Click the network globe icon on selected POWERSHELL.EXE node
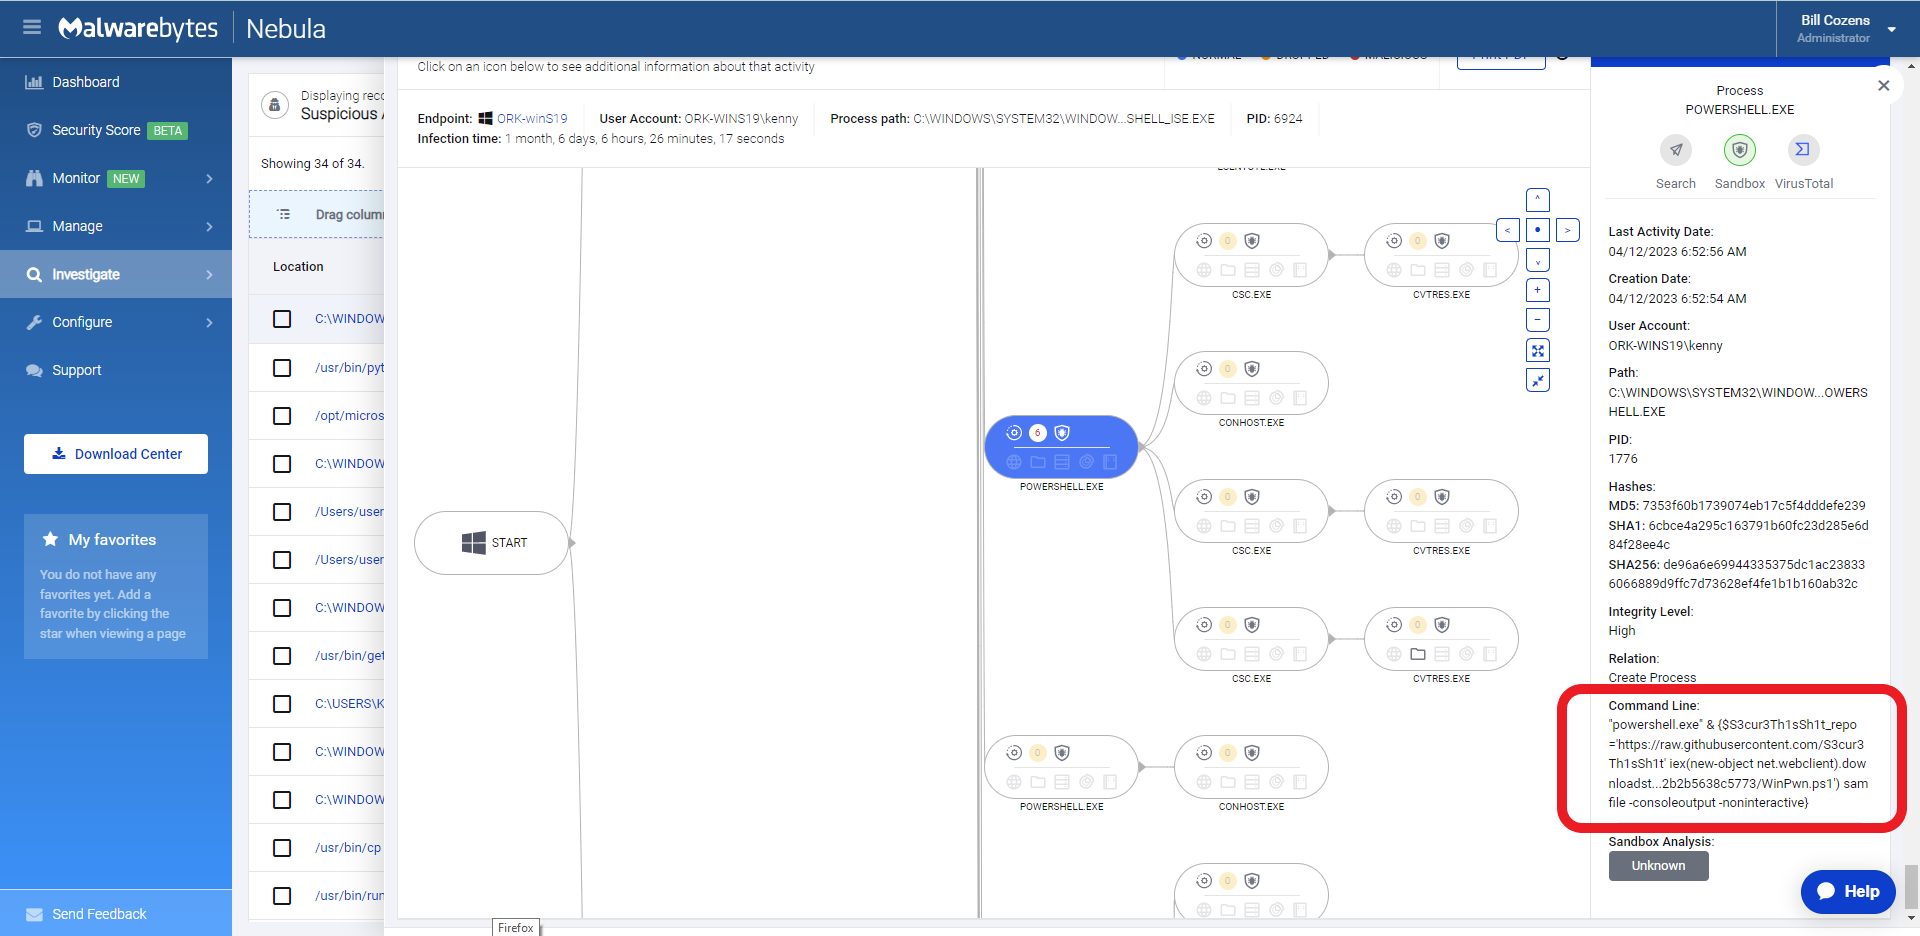This screenshot has height=936, width=1920. (1014, 462)
